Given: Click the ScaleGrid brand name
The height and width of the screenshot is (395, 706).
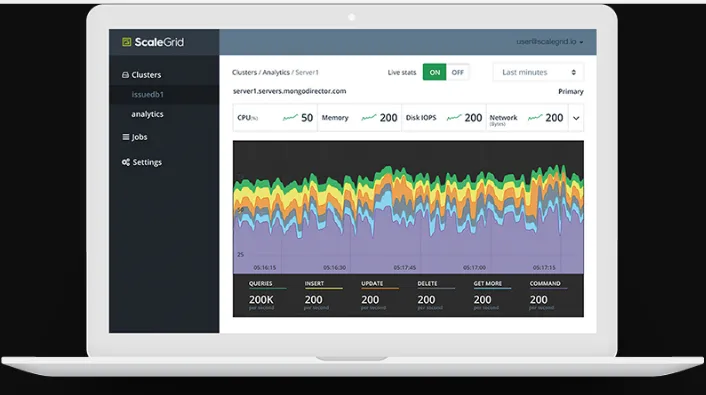Looking at the screenshot, I should coord(159,42).
